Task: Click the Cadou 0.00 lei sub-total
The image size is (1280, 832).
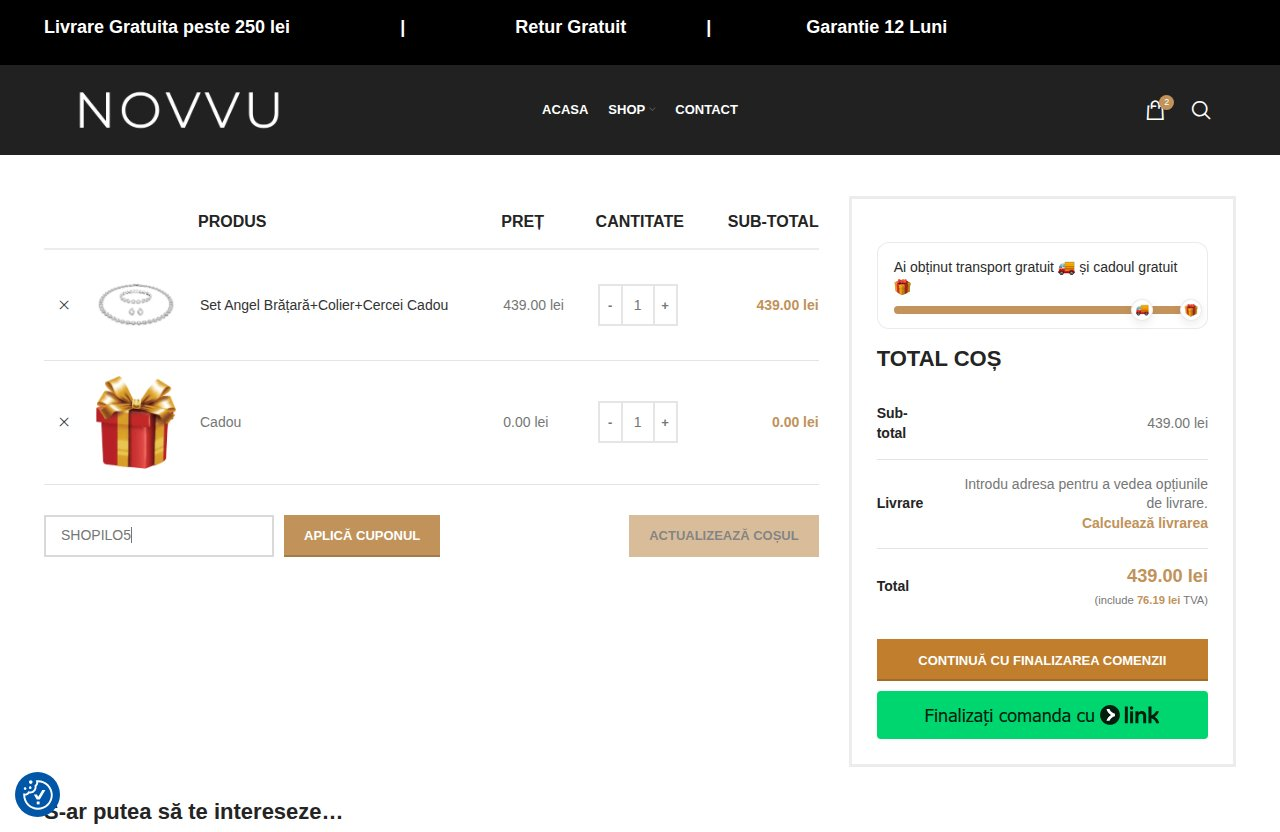Action: pyautogui.click(x=795, y=422)
